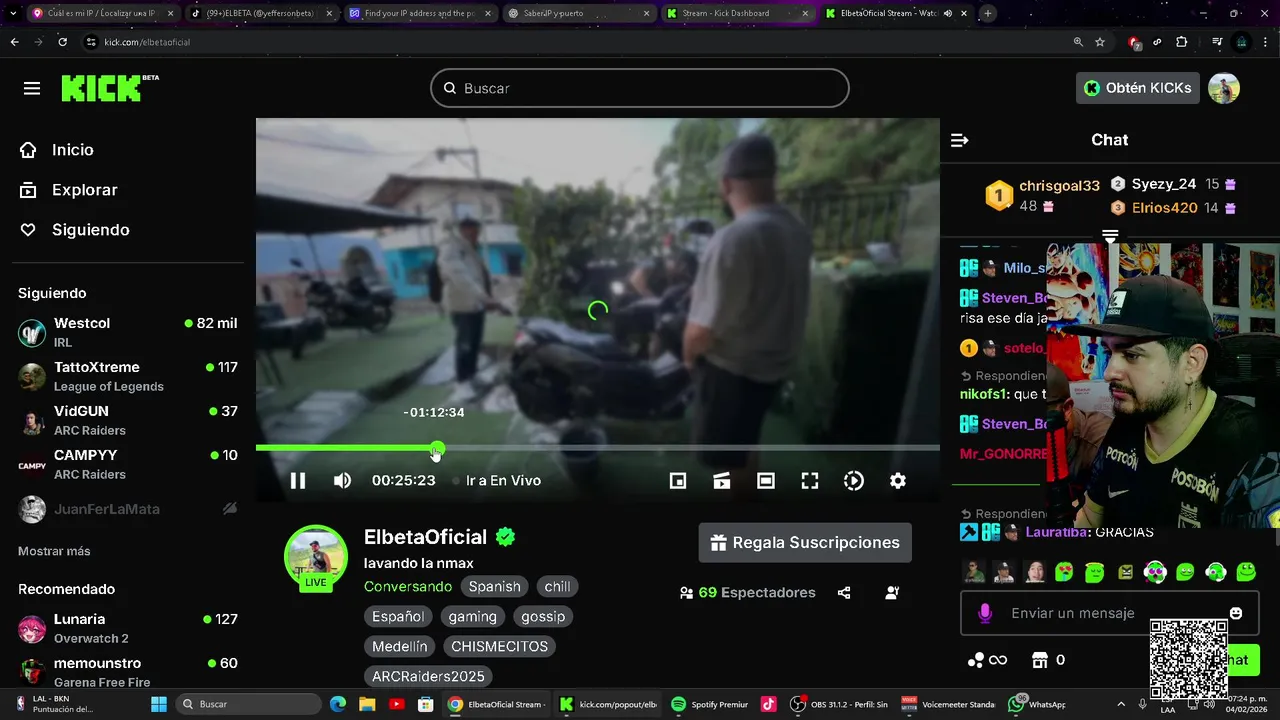Open OBS 31.1.2 from the taskbar
This screenshot has height=720, width=1280.
click(838, 704)
